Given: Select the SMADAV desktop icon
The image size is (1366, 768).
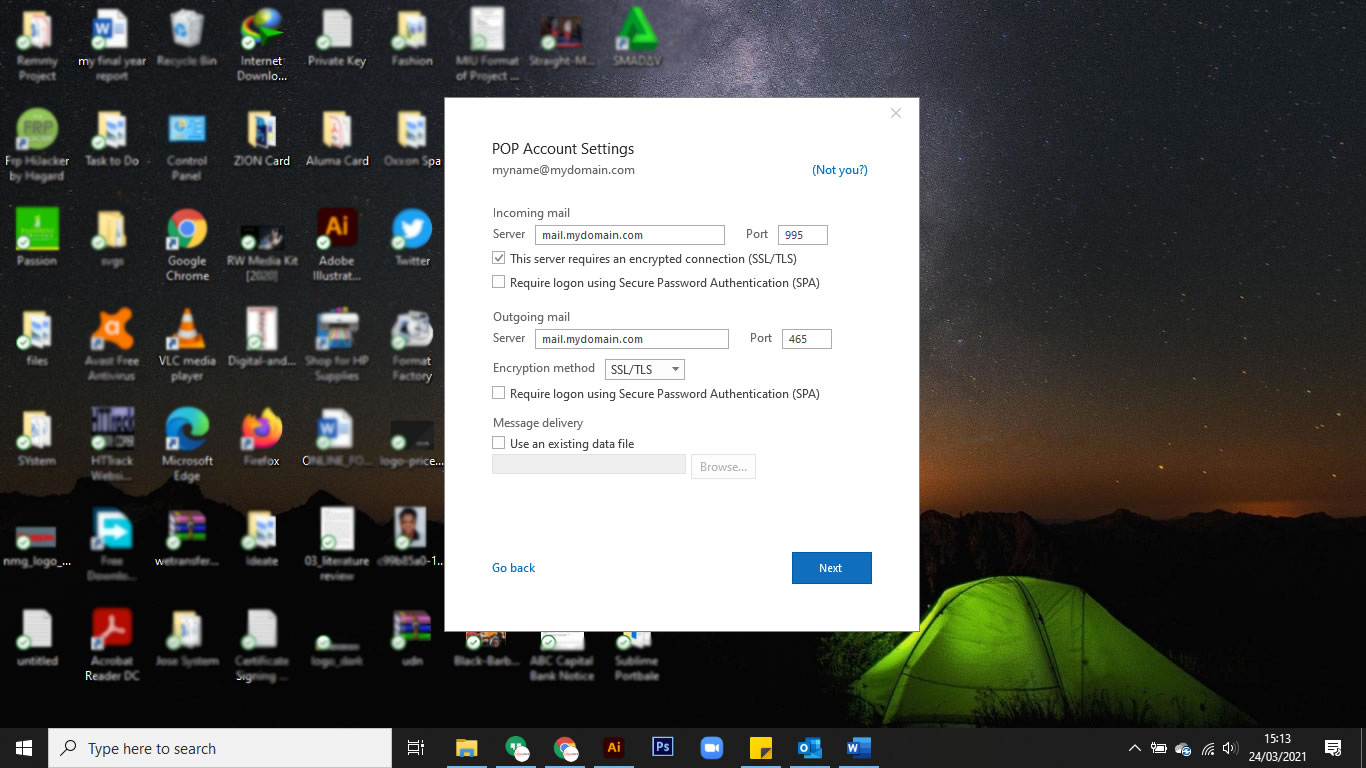Looking at the screenshot, I should pos(636,38).
